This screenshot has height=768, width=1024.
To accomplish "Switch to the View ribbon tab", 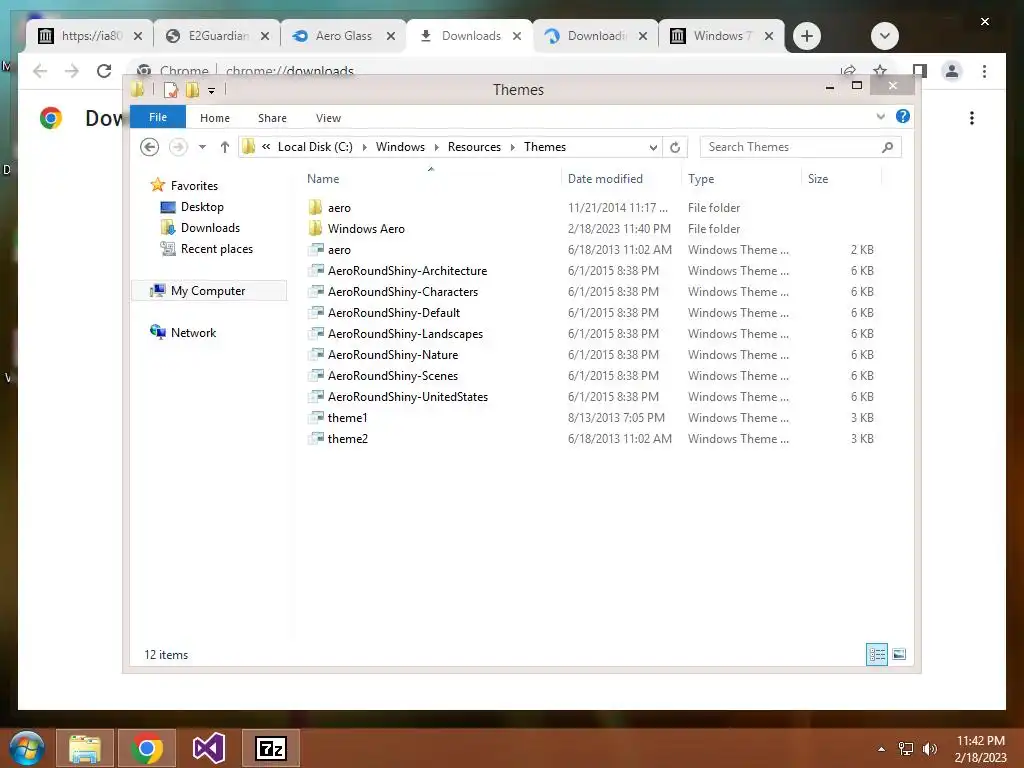I will pos(328,118).
